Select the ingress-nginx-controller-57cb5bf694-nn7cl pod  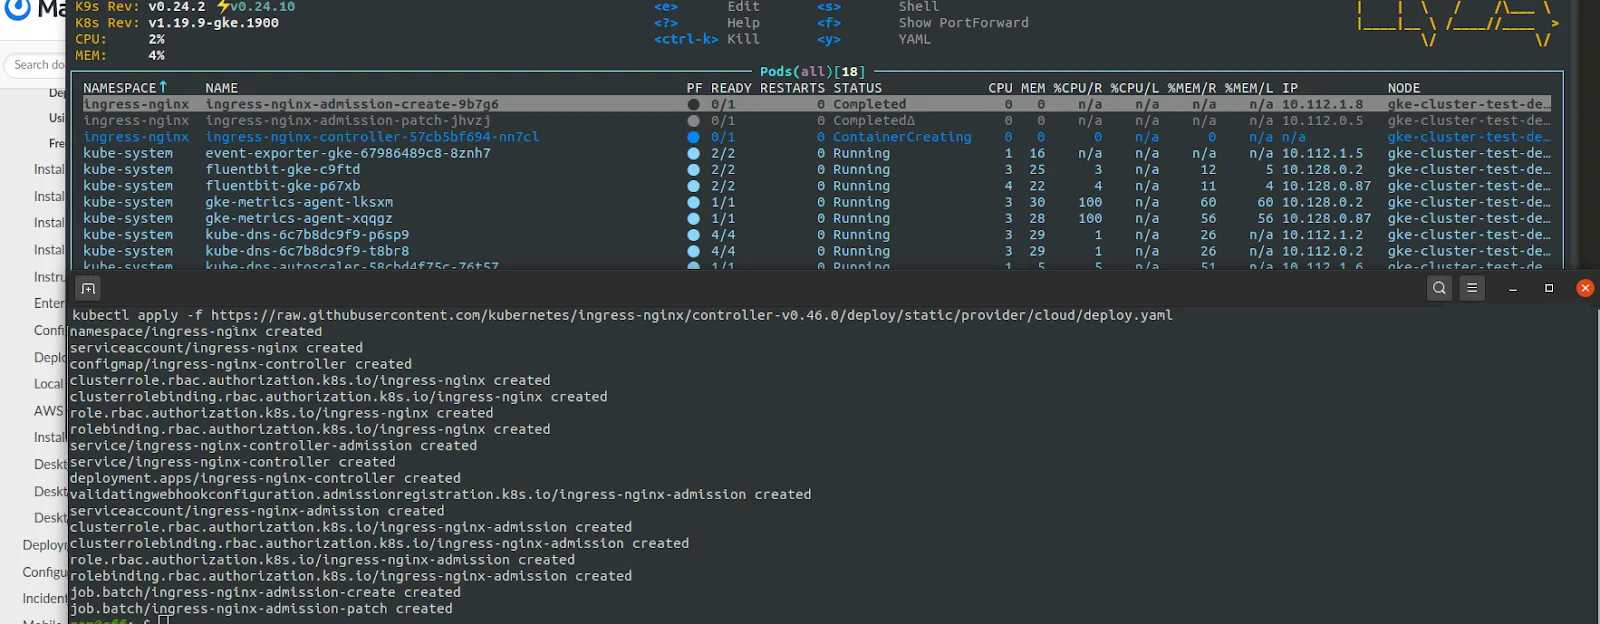pyautogui.click(x=372, y=137)
